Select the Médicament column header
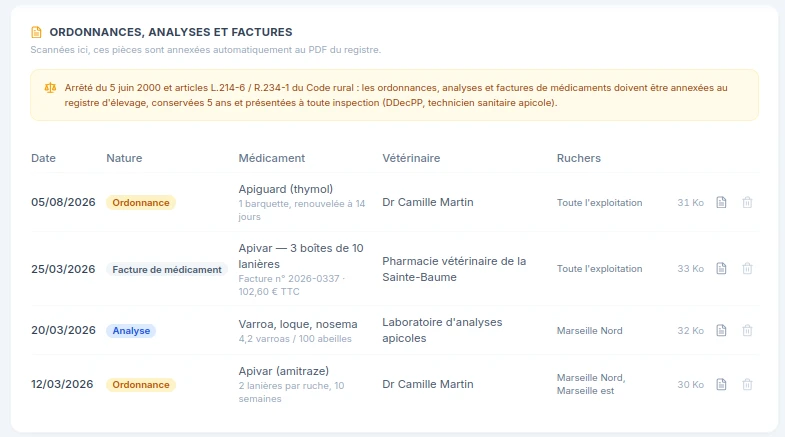This screenshot has width=785, height=437. point(271,158)
